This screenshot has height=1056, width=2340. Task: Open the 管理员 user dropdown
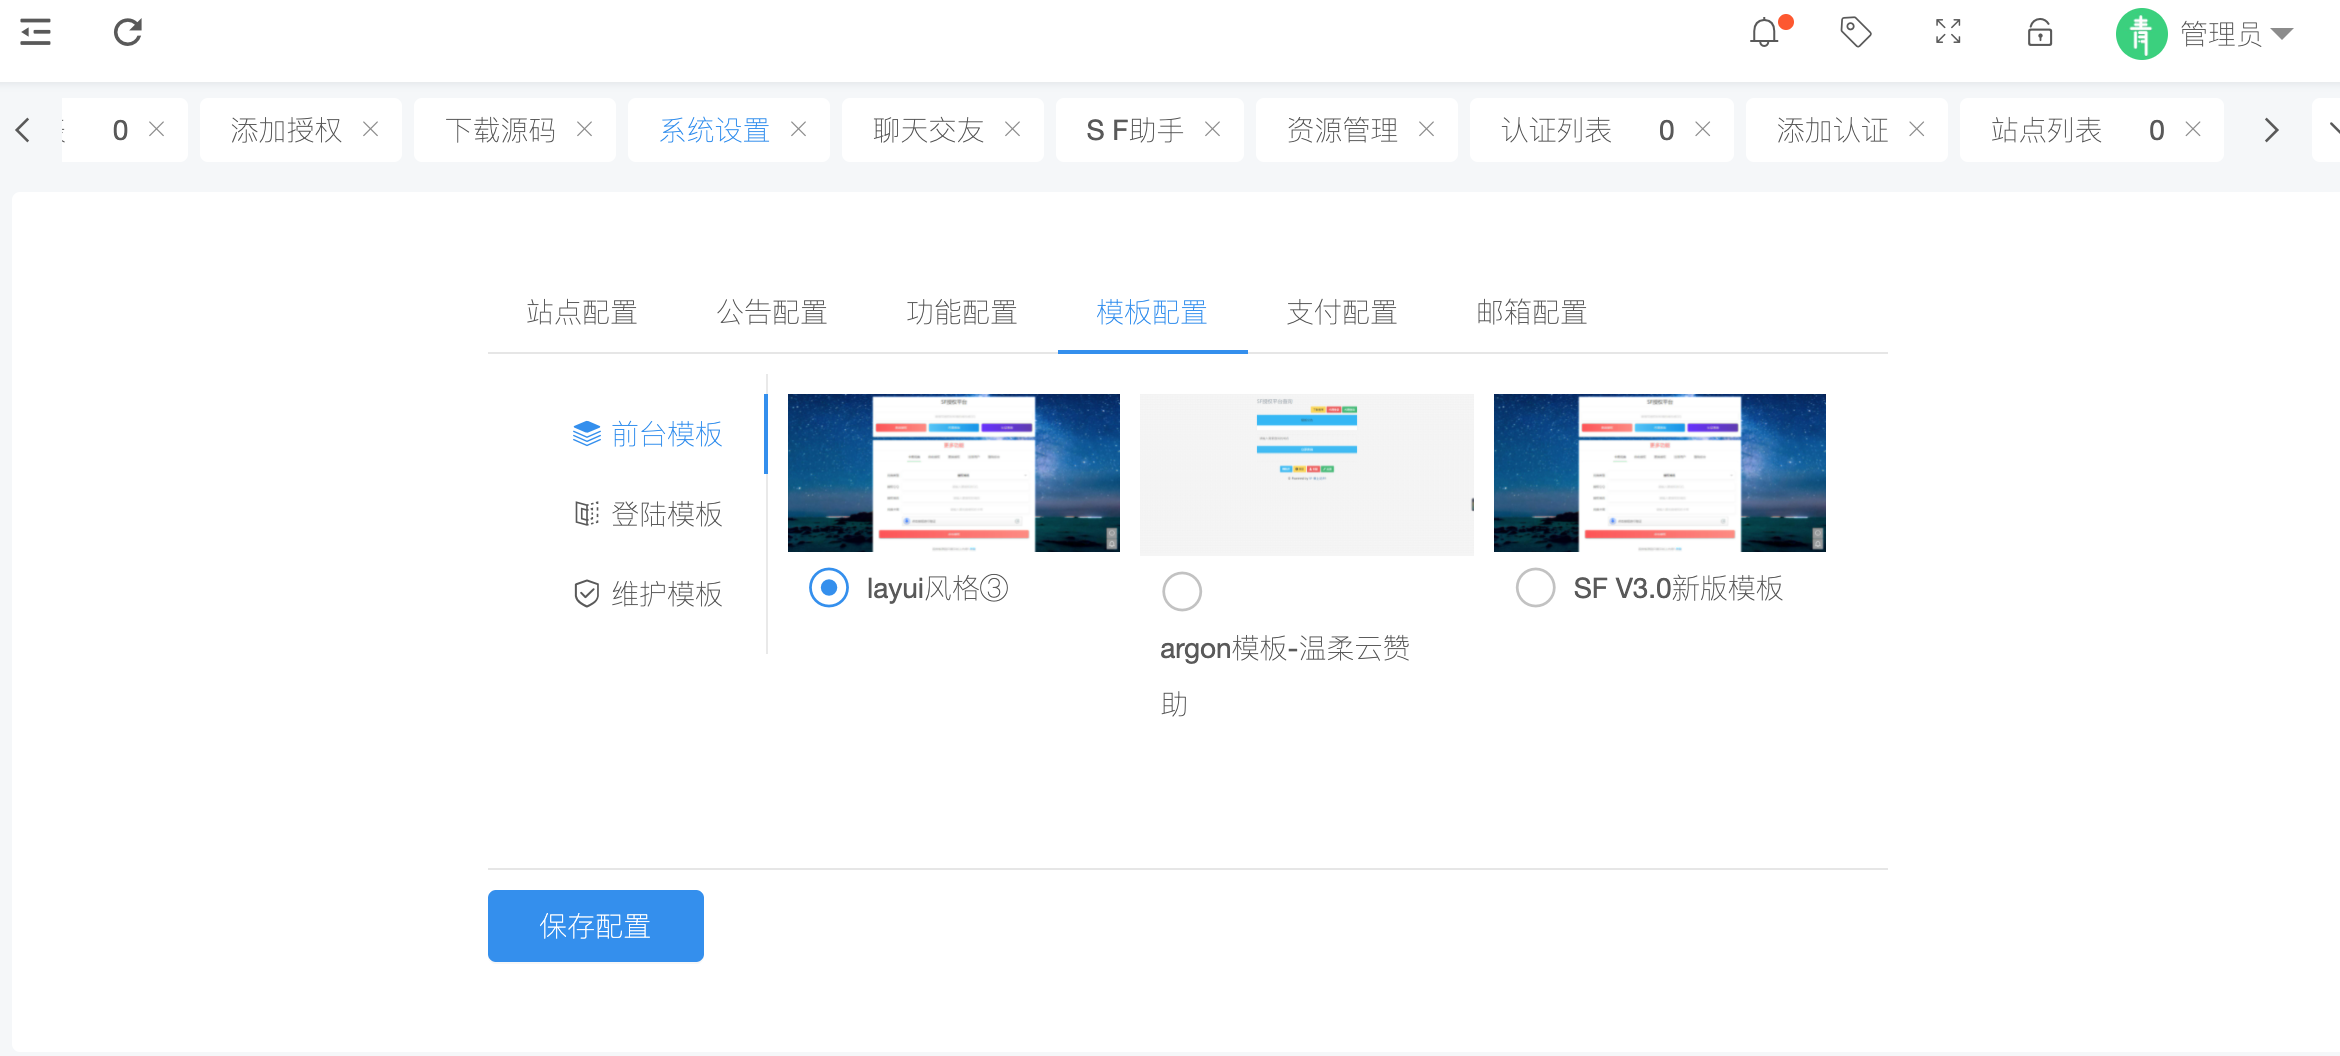pyautogui.click(x=2236, y=34)
